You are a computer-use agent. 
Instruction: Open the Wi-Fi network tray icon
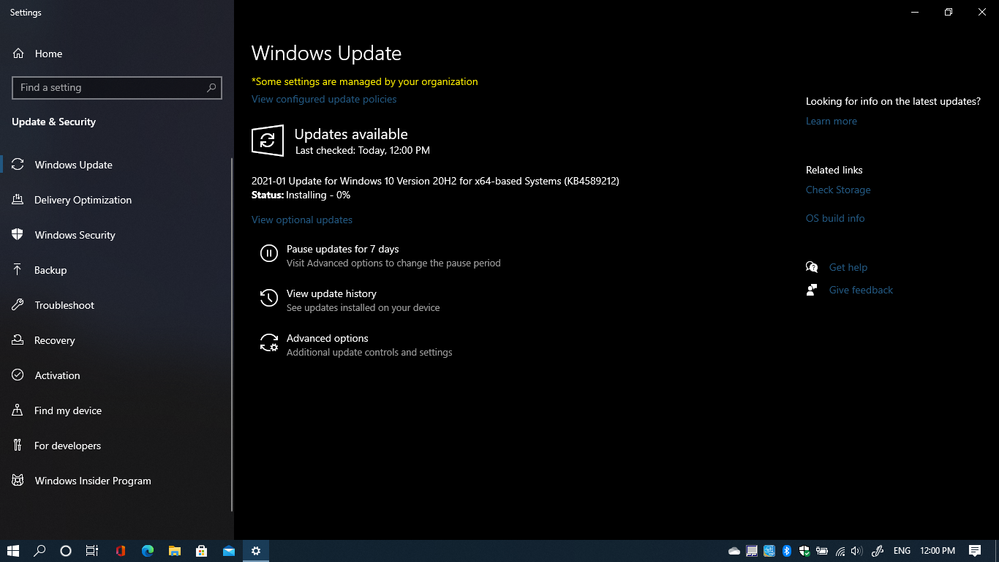[840, 551]
